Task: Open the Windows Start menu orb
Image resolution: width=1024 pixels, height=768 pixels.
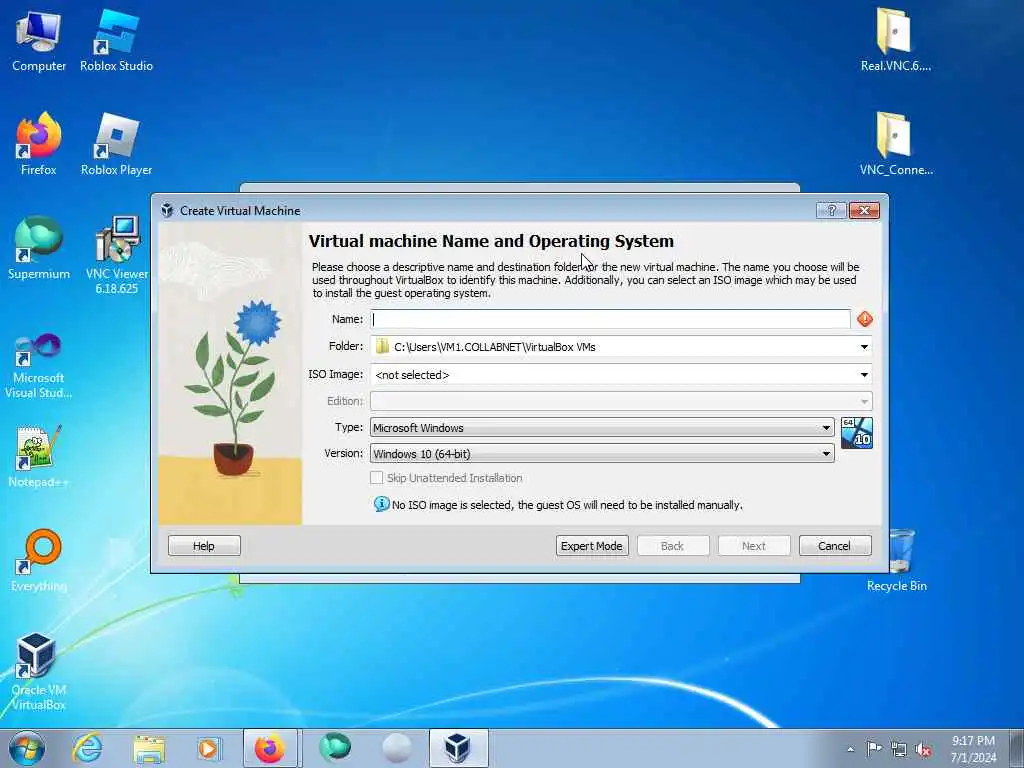Action: [27, 748]
